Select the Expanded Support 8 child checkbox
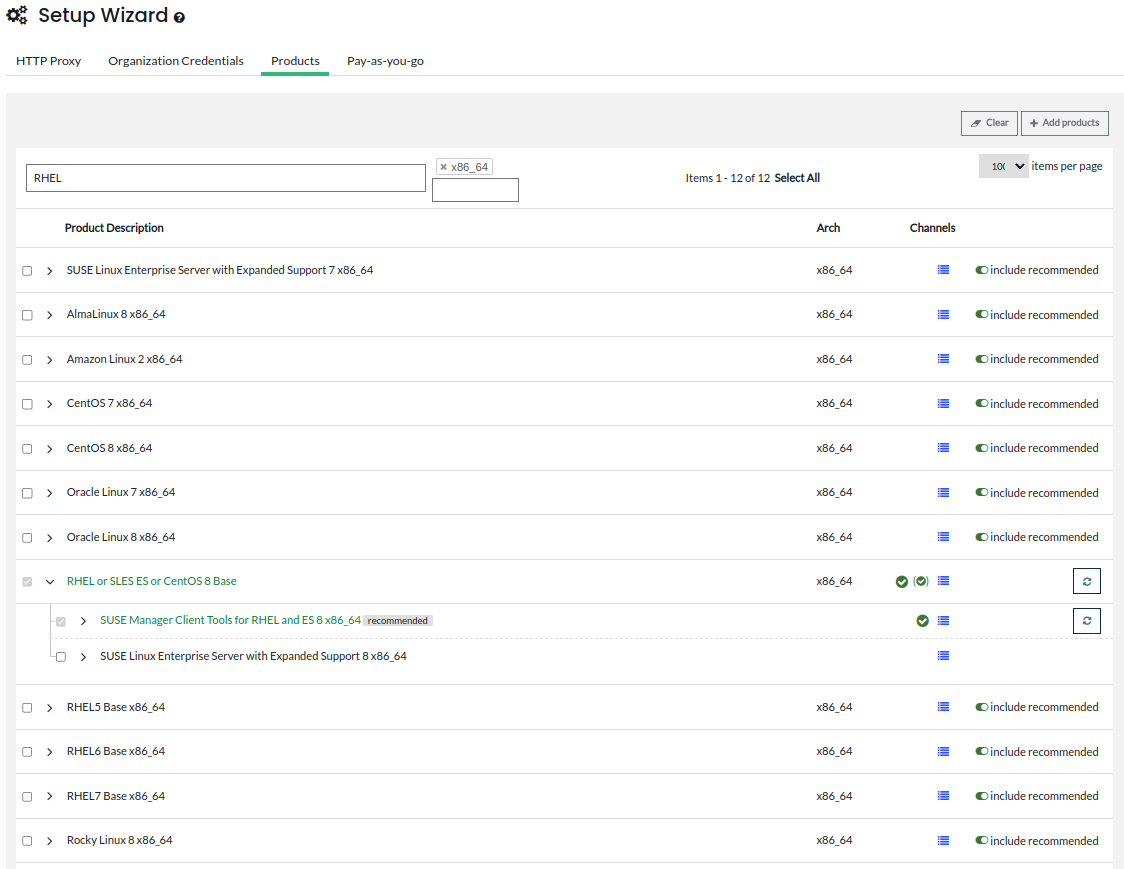Image resolution: width=1124 pixels, height=869 pixels. (61, 657)
